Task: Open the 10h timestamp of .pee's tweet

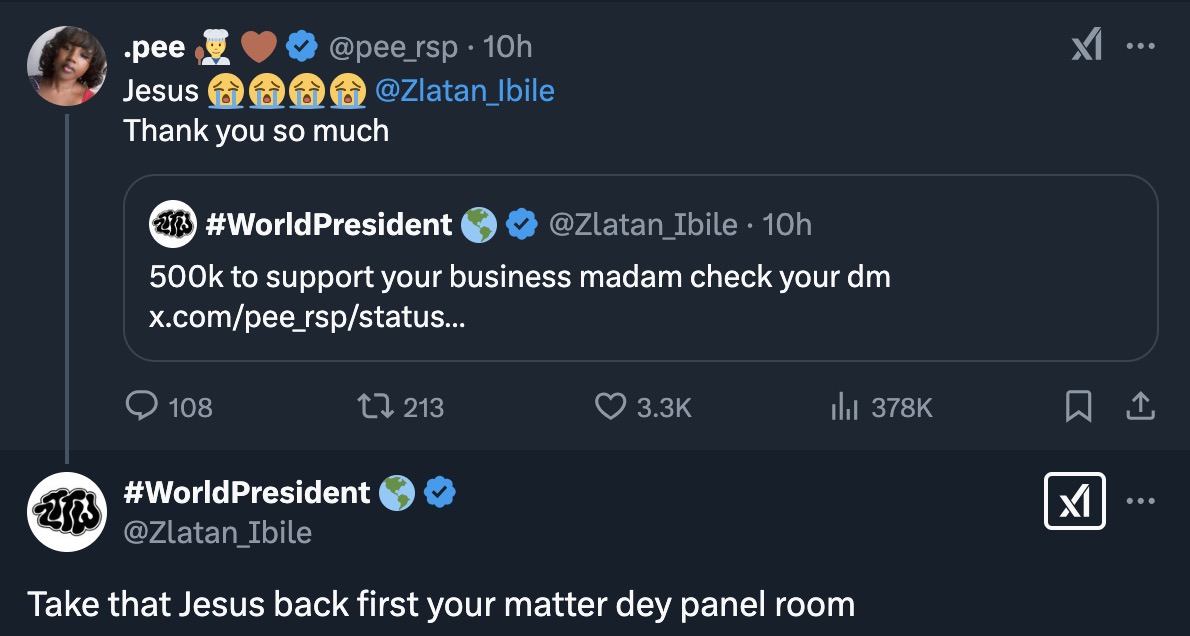Action: (x=507, y=46)
